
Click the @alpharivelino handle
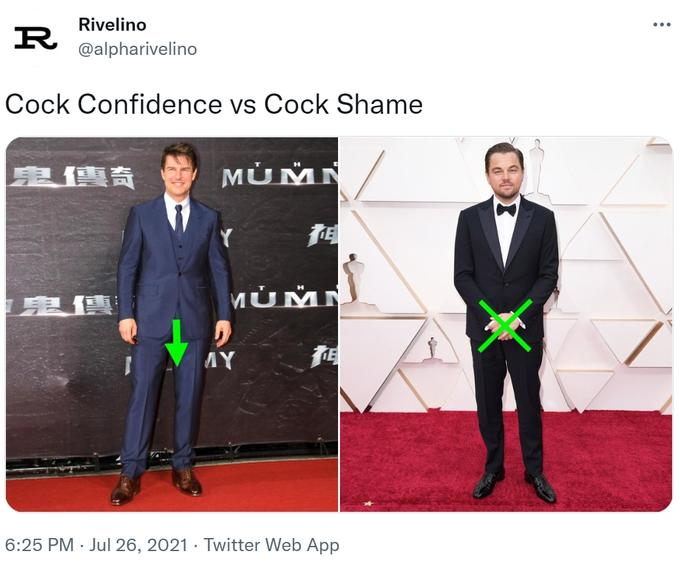click(137, 49)
